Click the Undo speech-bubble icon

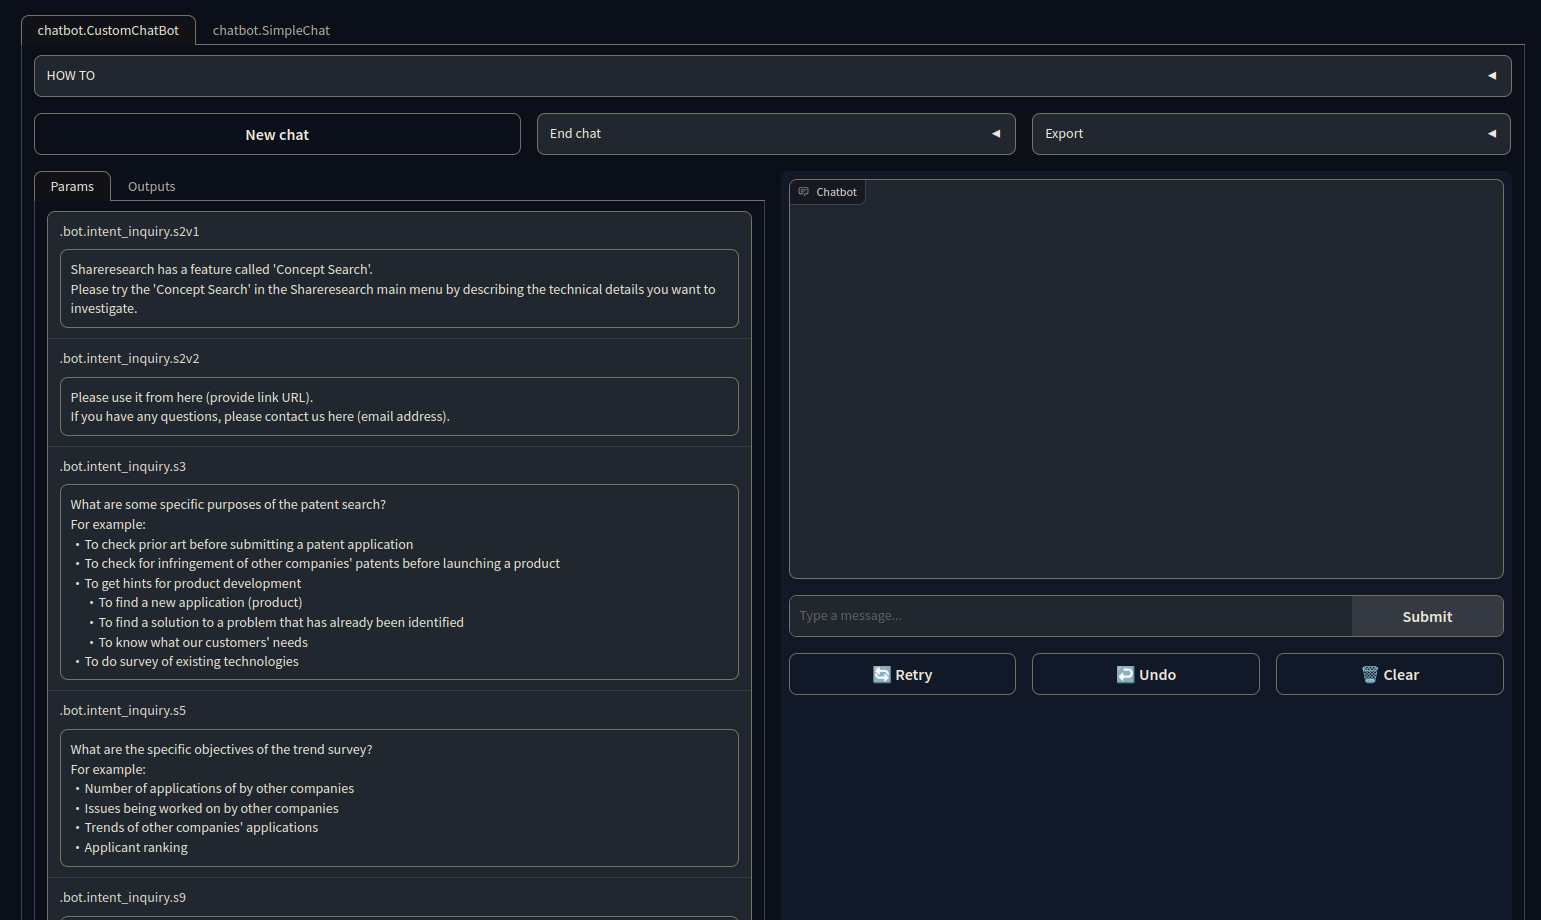coord(1127,674)
